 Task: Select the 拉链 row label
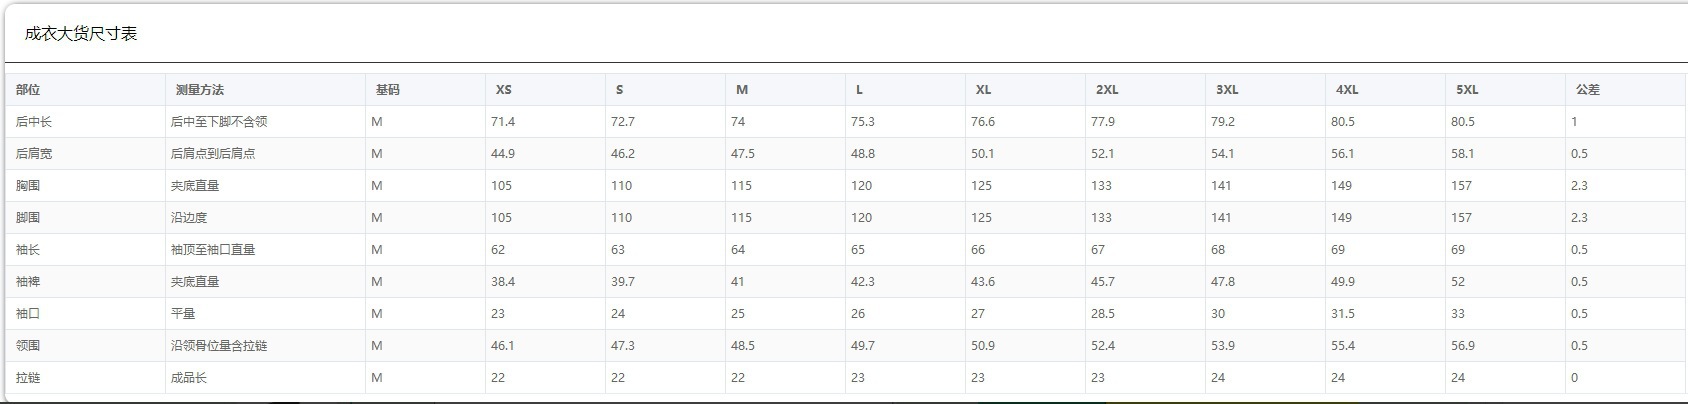click(x=28, y=378)
